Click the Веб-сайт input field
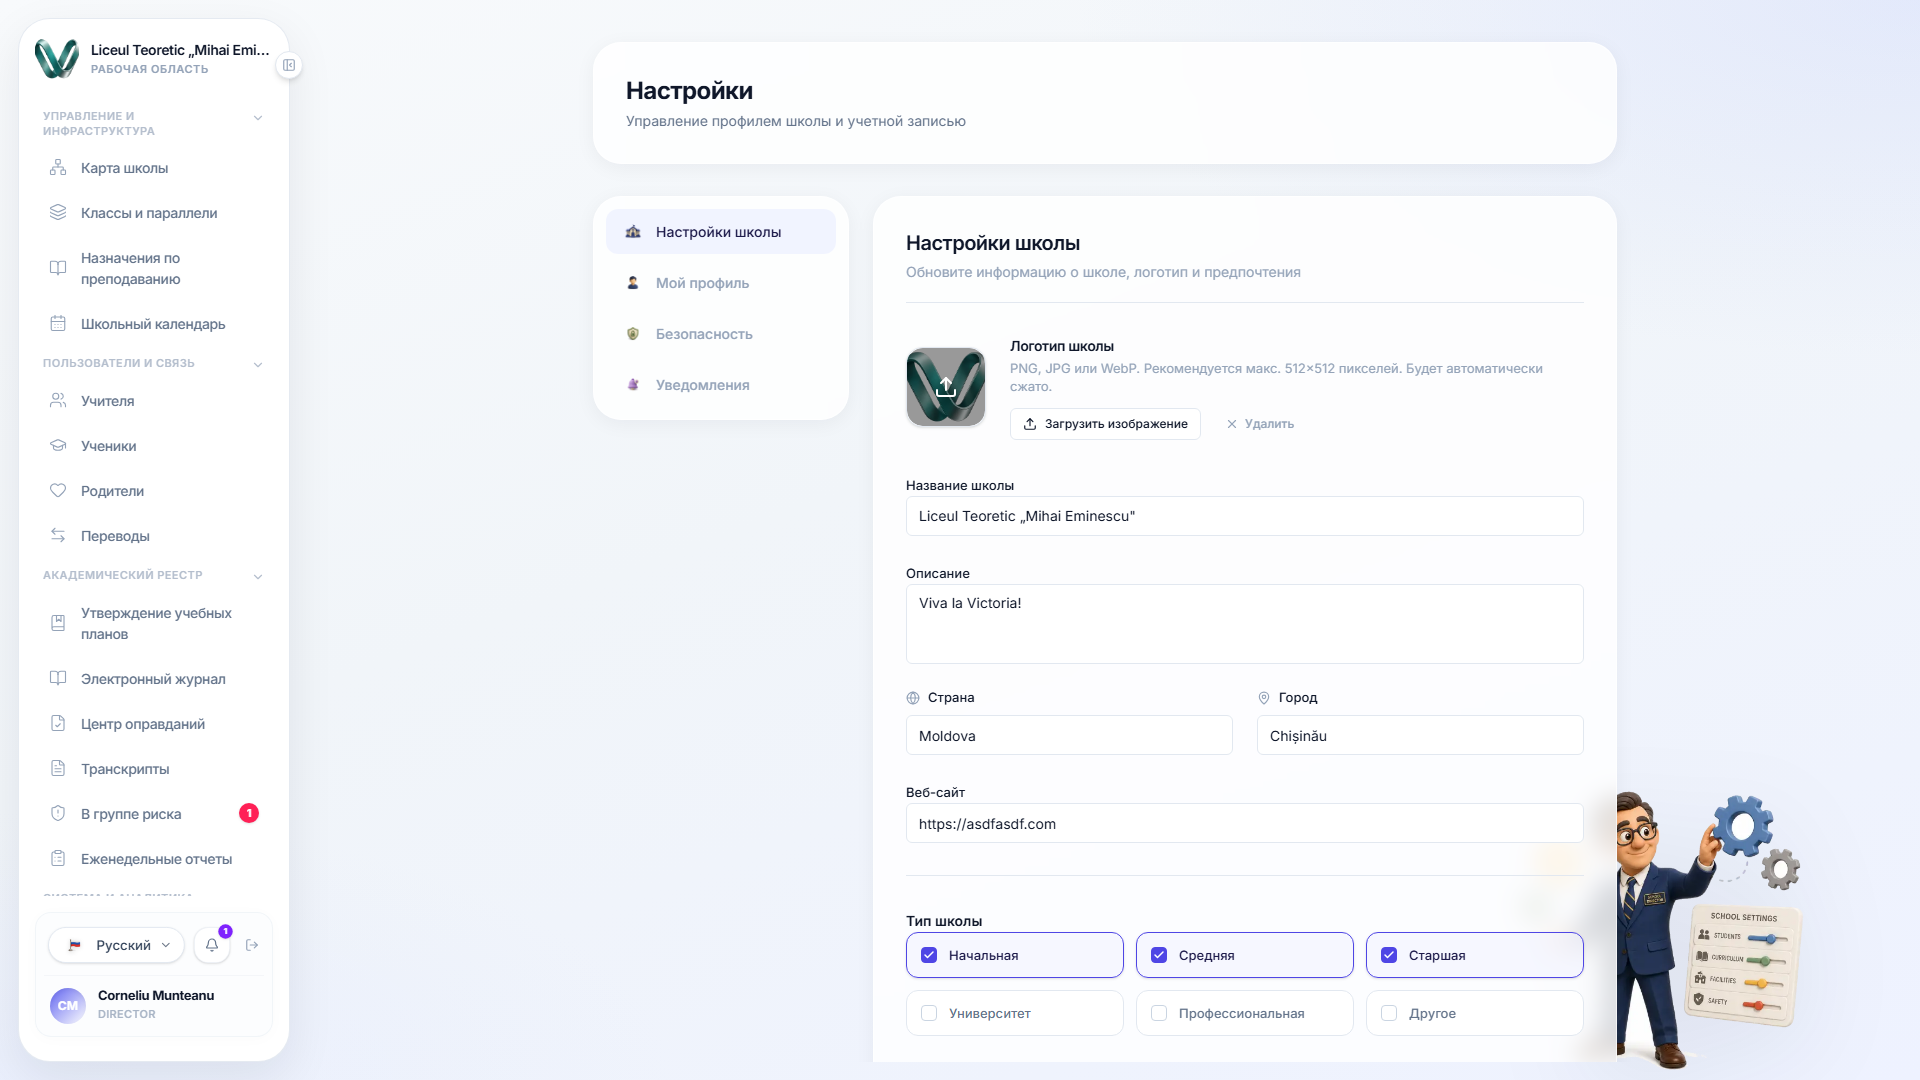This screenshot has height=1080, width=1920. coord(1244,824)
